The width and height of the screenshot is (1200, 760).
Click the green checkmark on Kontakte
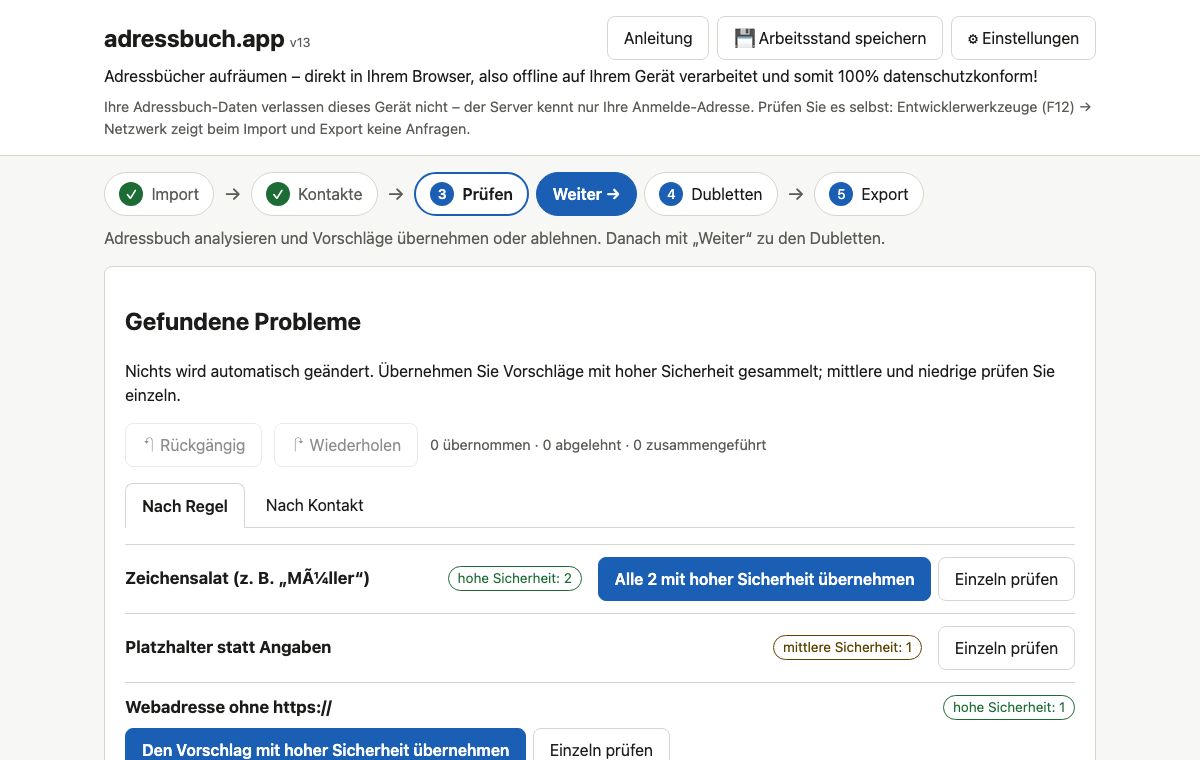coord(278,194)
